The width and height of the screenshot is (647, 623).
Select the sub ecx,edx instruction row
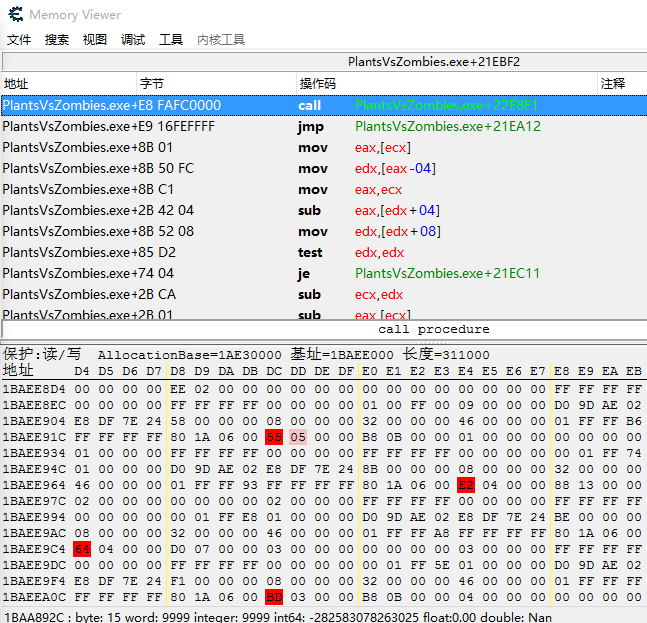tap(324, 295)
